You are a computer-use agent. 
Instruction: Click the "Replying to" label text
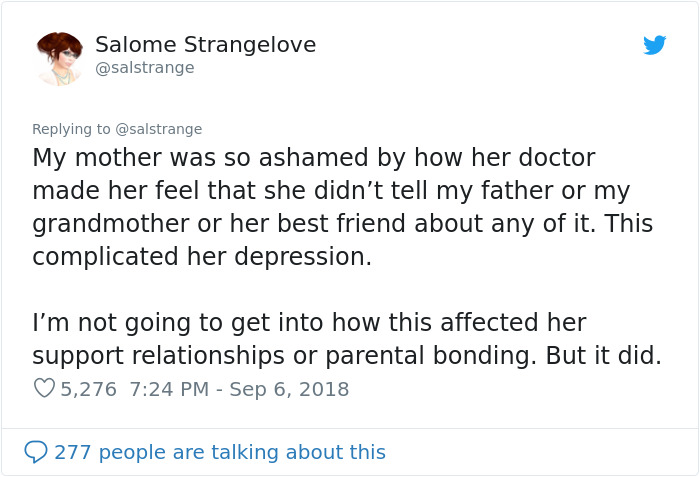pos(72,129)
